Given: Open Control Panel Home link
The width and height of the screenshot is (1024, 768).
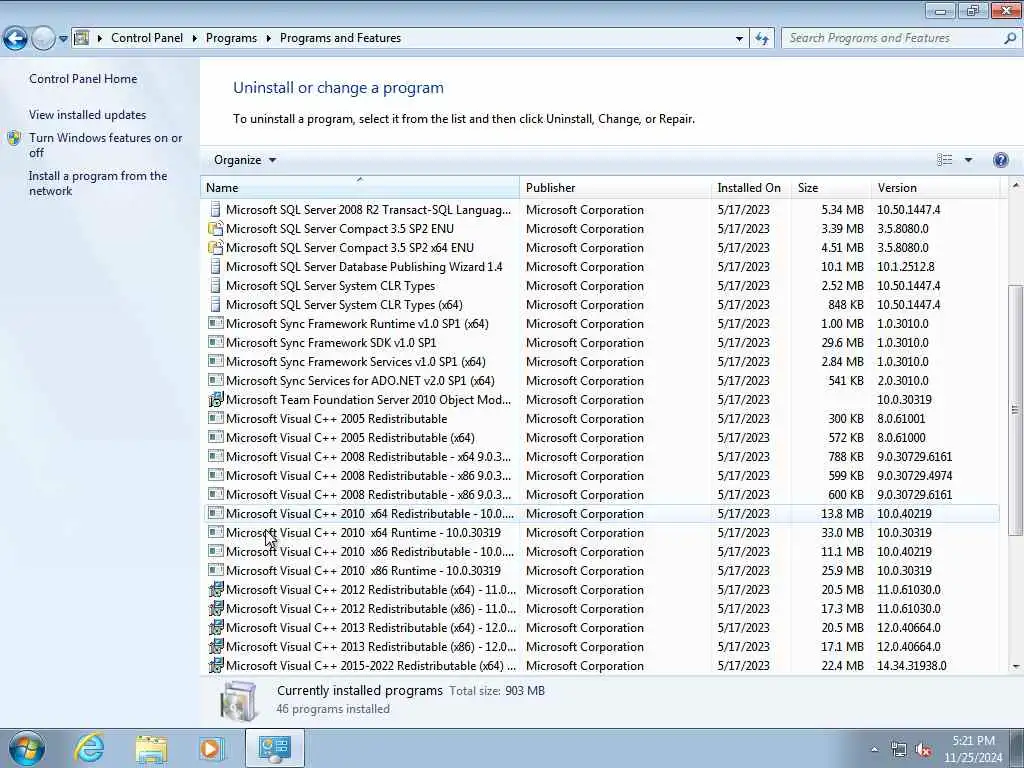Looking at the screenshot, I should coord(83,79).
